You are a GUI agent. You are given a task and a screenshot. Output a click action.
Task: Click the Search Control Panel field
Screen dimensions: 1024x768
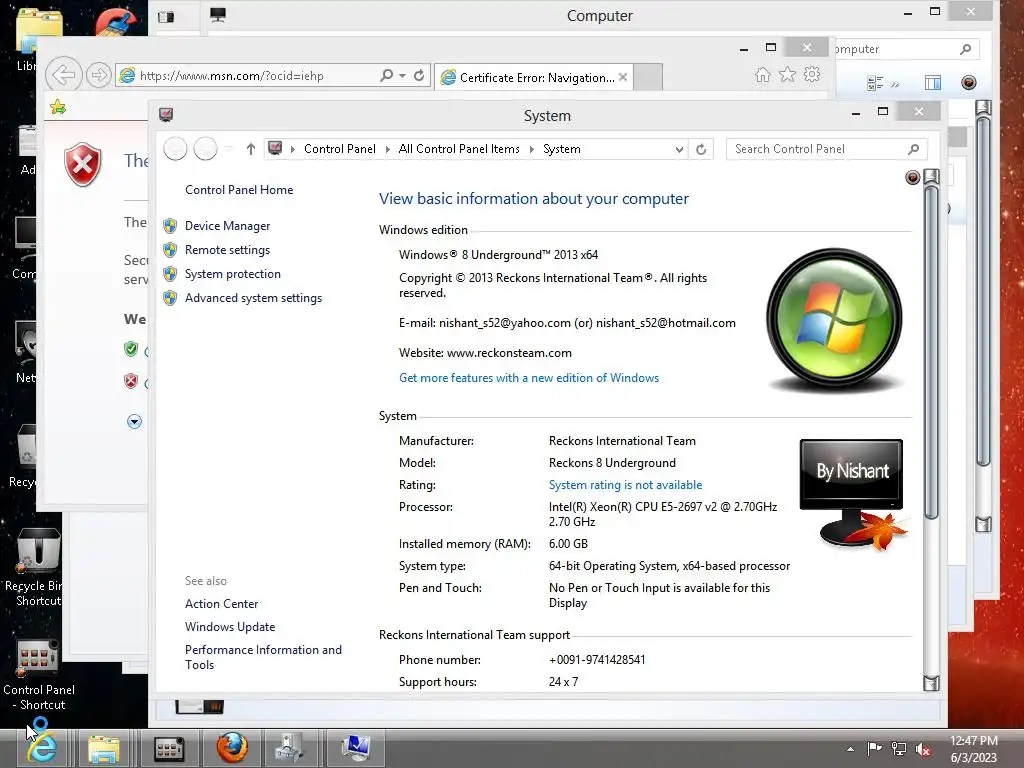pos(826,150)
